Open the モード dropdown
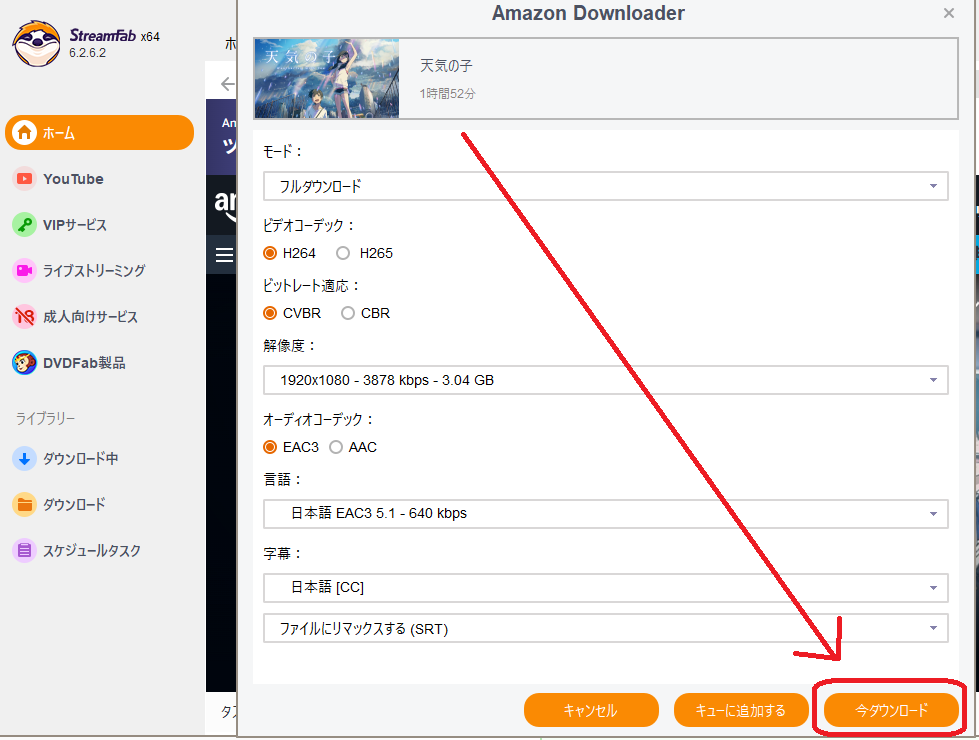Image resolution: width=979 pixels, height=740 pixels. [x=604, y=186]
